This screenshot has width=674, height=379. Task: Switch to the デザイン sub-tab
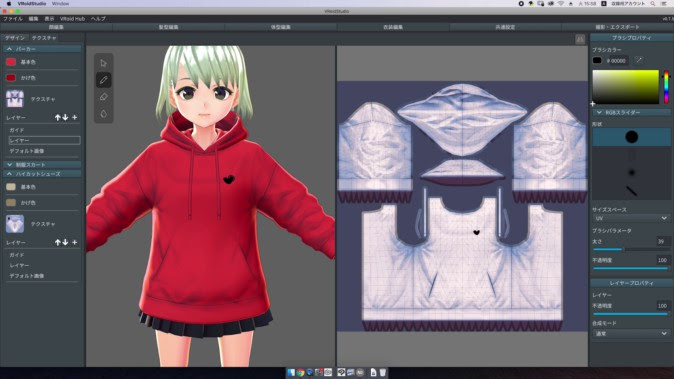[x=15, y=38]
